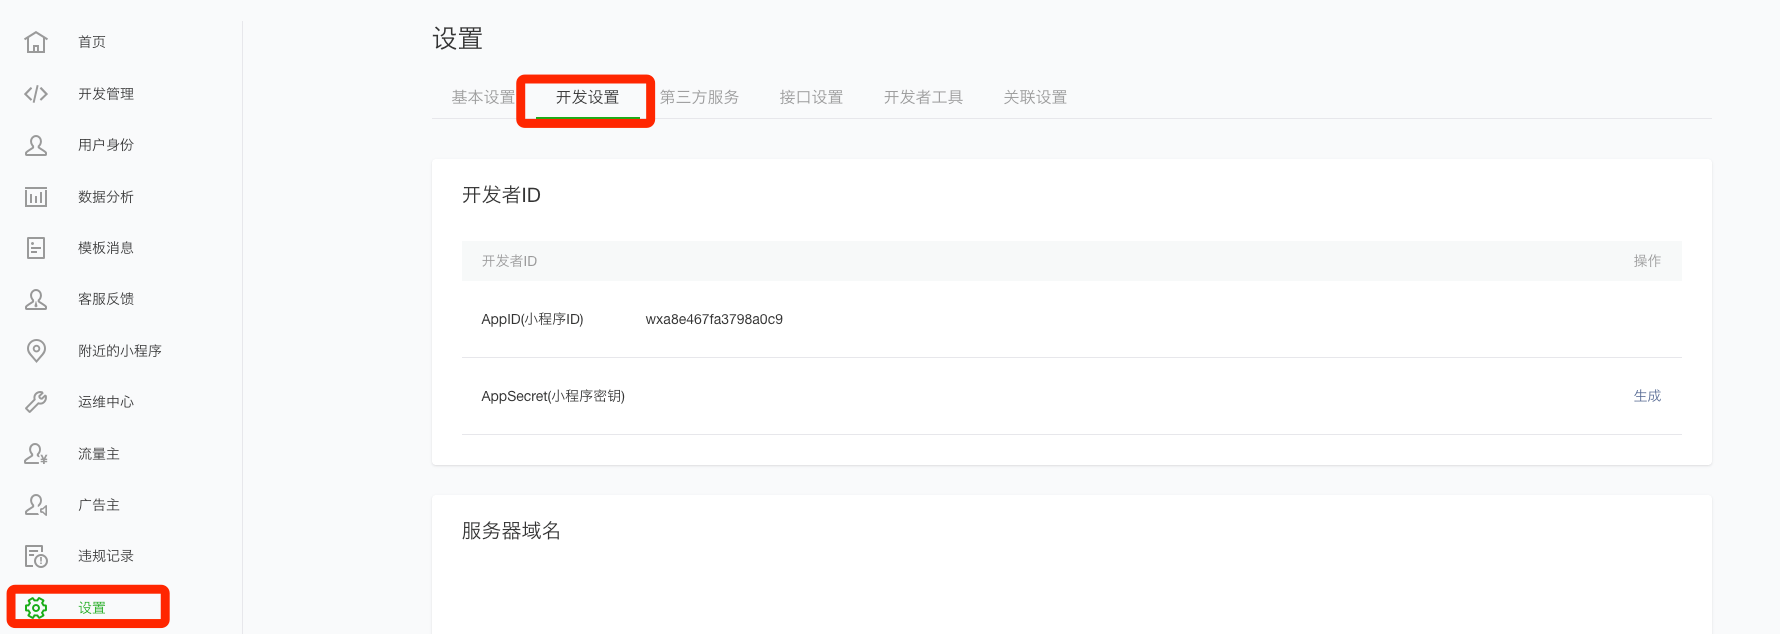Click the violation records icon
Screen dimensions: 1780x634
pos(36,556)
